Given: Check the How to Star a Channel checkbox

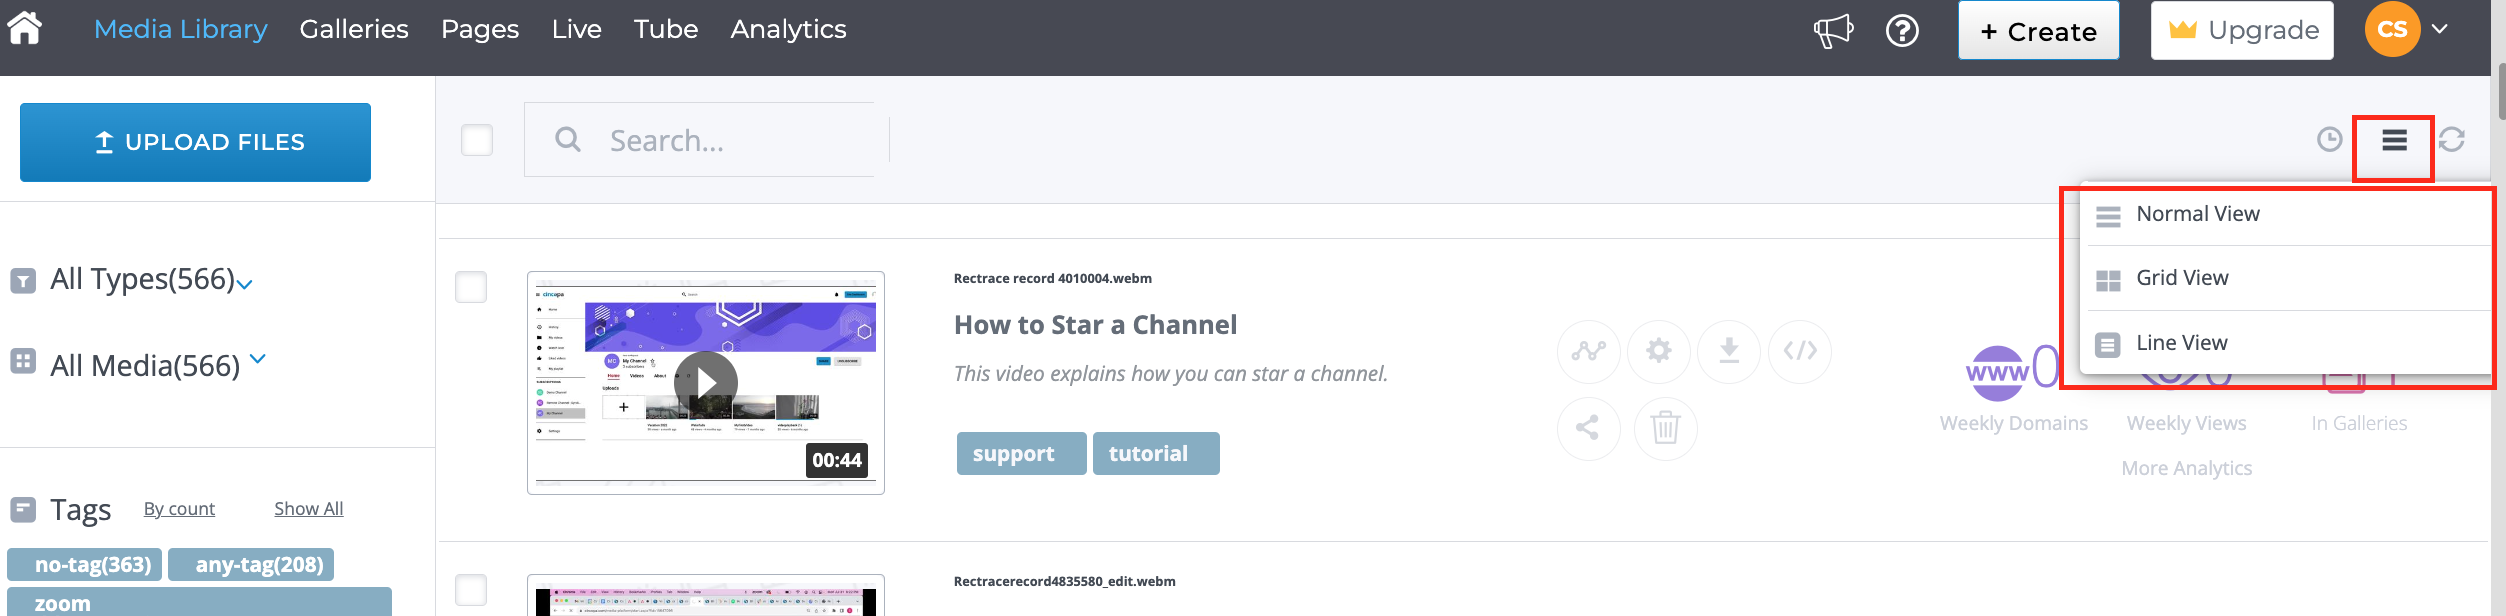Looking at the screenshot, I should pos(471,287).
